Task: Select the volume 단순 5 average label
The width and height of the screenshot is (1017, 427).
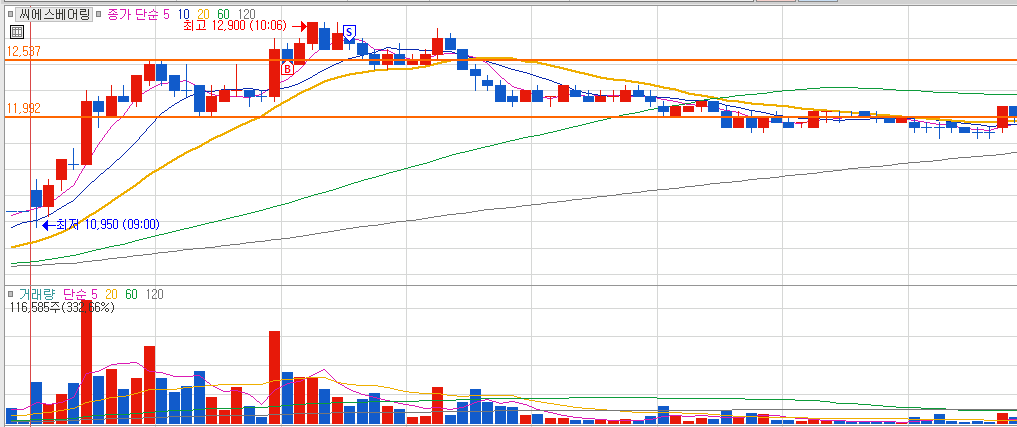Action: [x=80, y=295]
